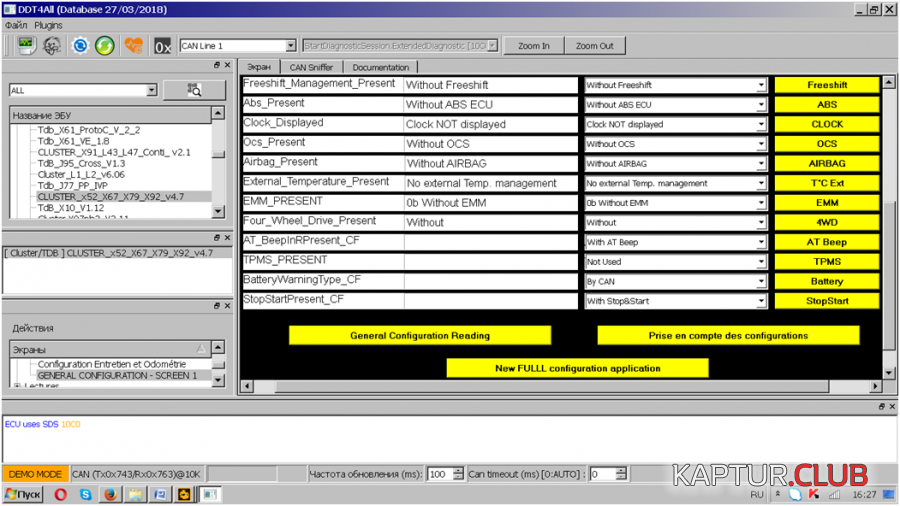This screenshot has width=900, height=506.
Task: Click the Пуск start button
Action: (23, 494)
